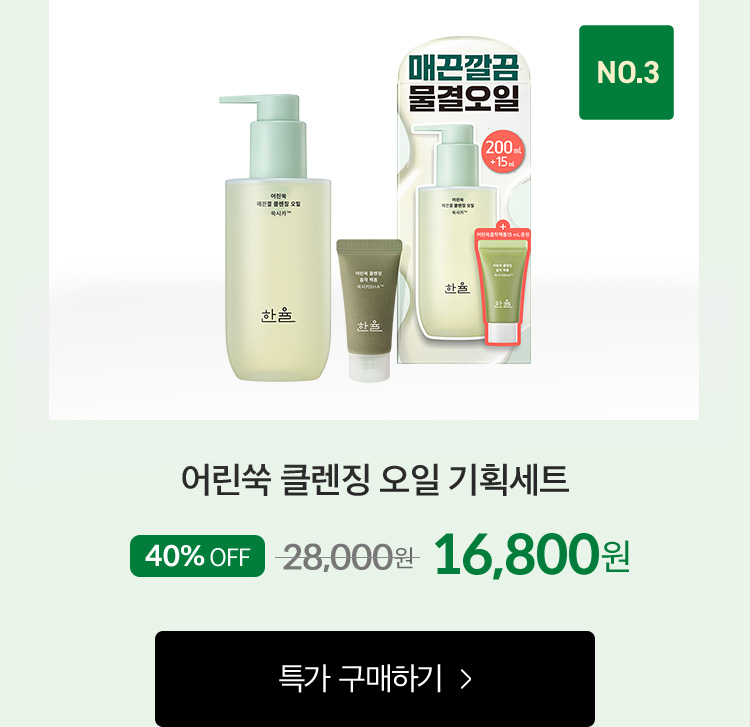Tap the red plus sign above sample tube

pos(502,227)
